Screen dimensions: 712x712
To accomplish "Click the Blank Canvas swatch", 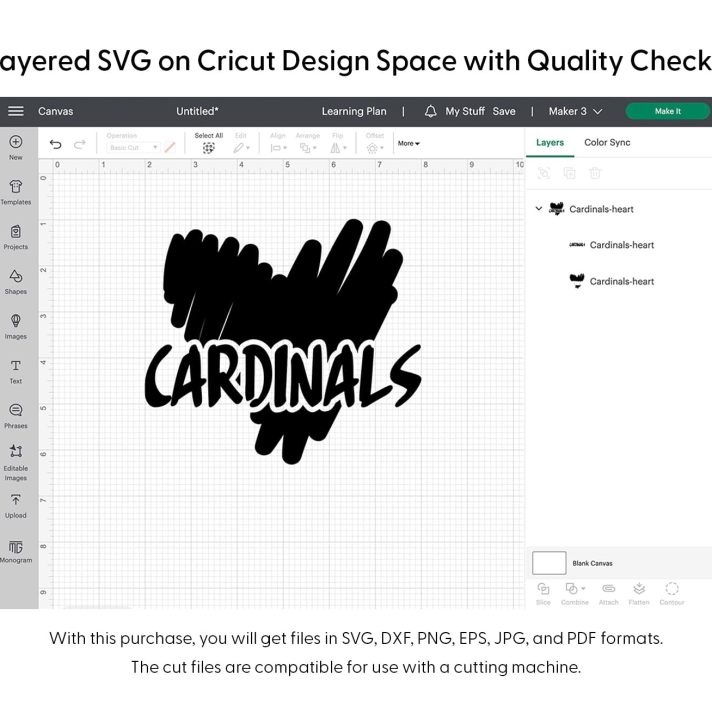I will coord(549,563).
